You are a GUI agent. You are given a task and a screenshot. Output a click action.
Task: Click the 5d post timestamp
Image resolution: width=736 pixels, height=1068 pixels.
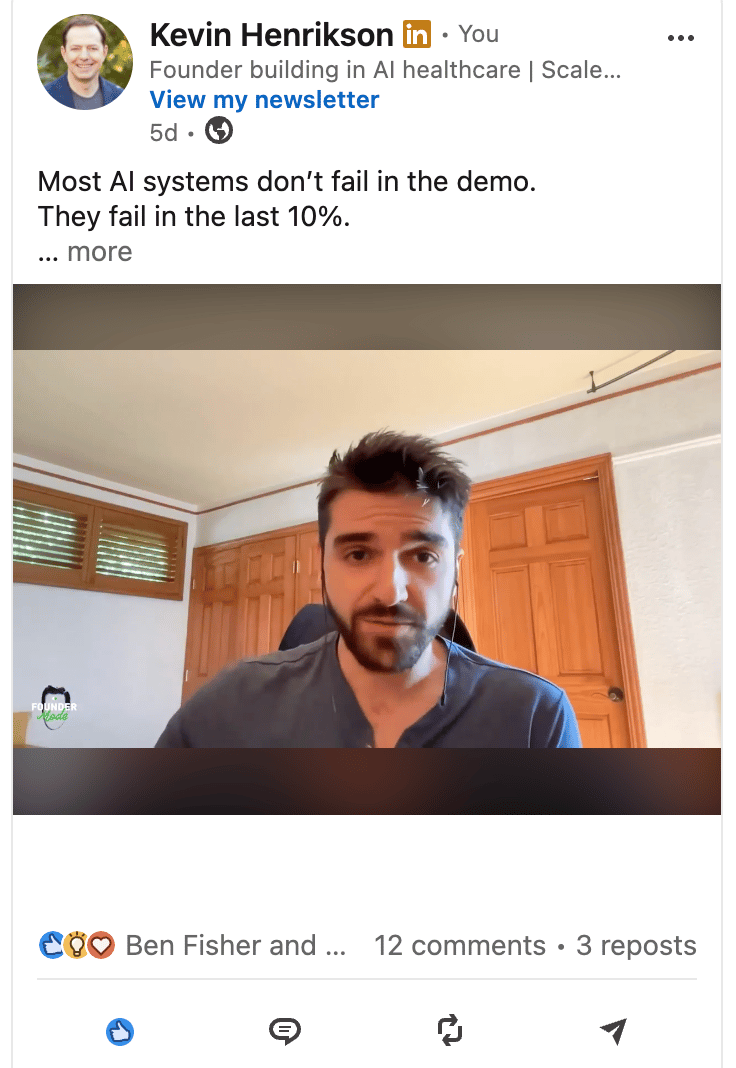[163, 132]
